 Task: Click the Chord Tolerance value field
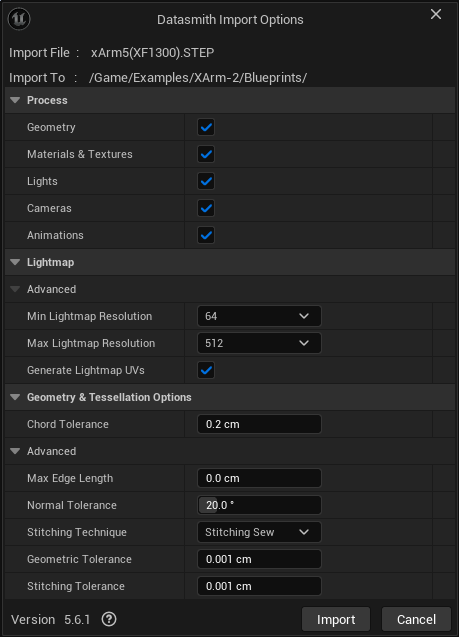[259, 424]
